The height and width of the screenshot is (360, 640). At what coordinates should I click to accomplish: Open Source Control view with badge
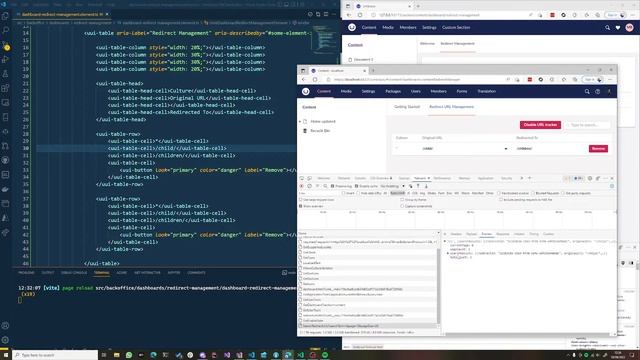5,46
